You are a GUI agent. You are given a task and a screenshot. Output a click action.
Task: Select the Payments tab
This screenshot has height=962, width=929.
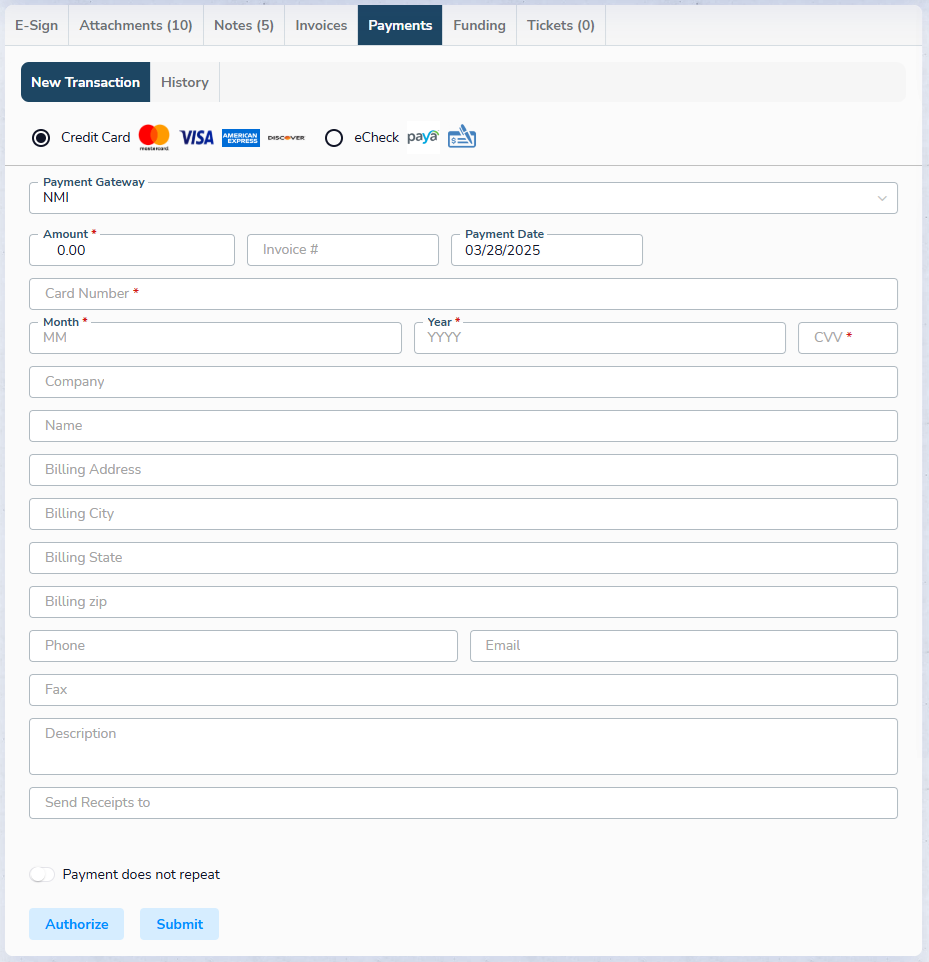coord(400,25)
